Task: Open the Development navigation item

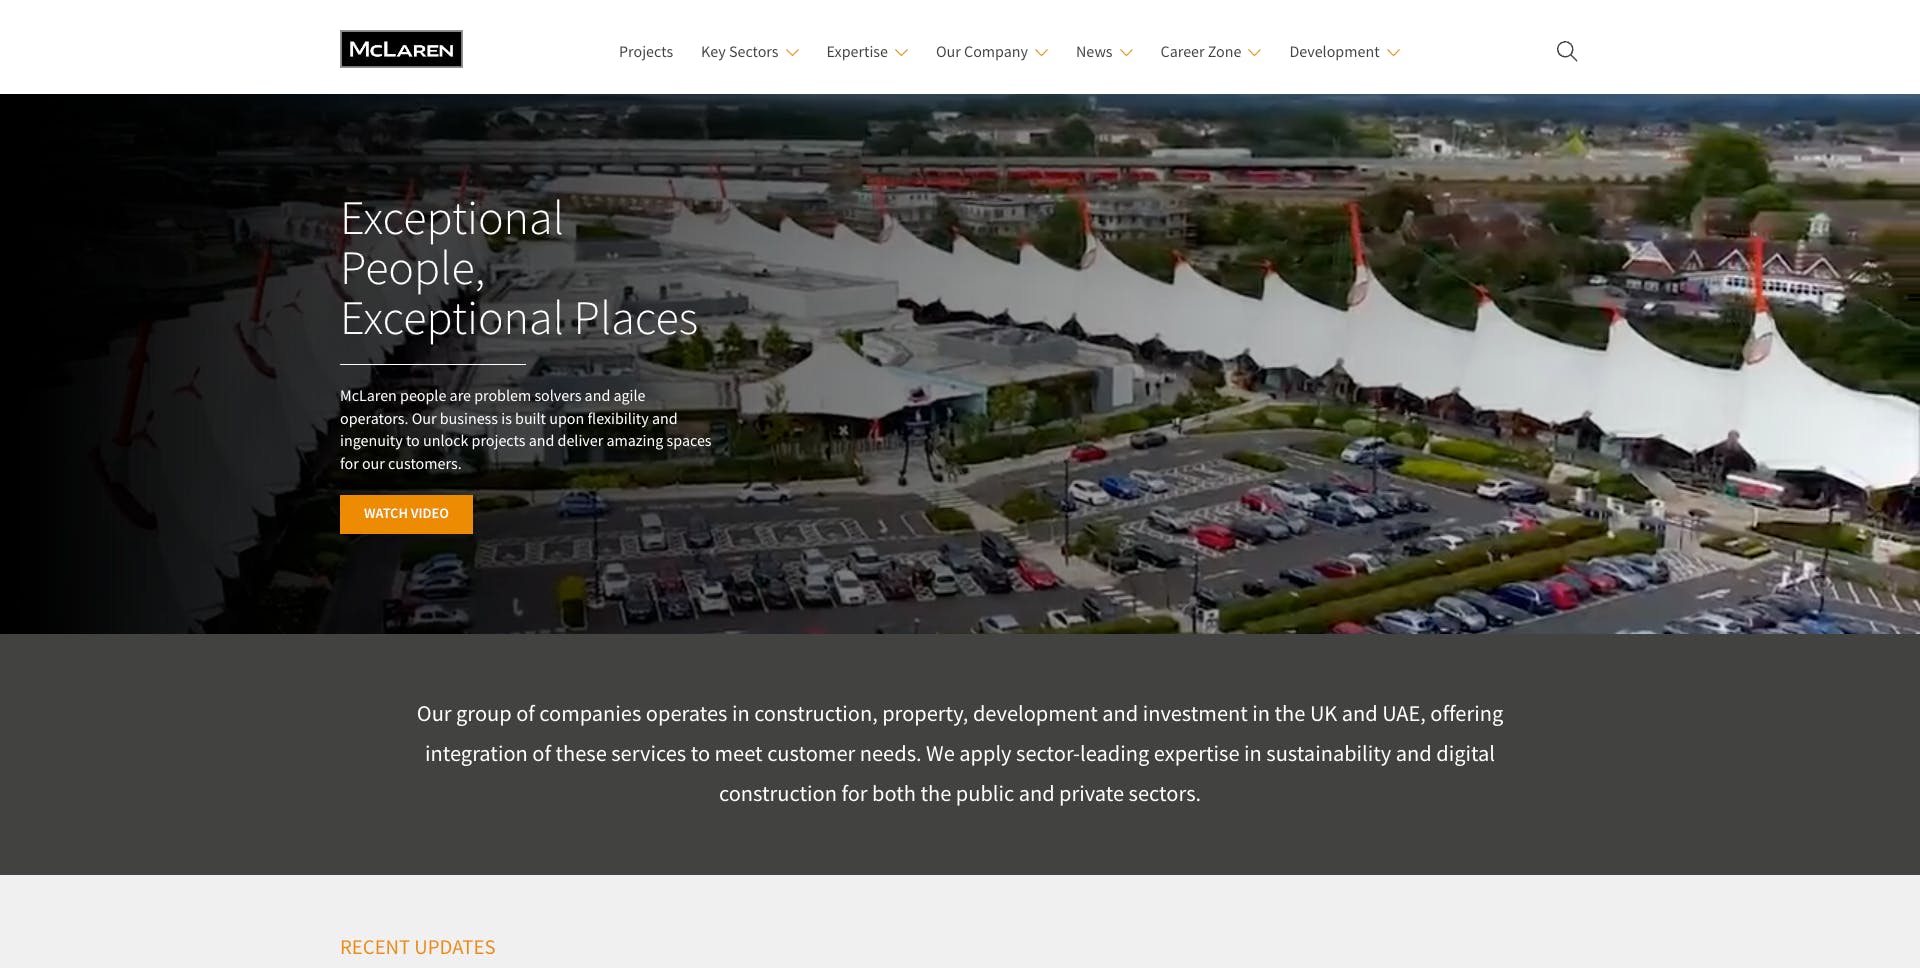Action: coord(1333,51)
